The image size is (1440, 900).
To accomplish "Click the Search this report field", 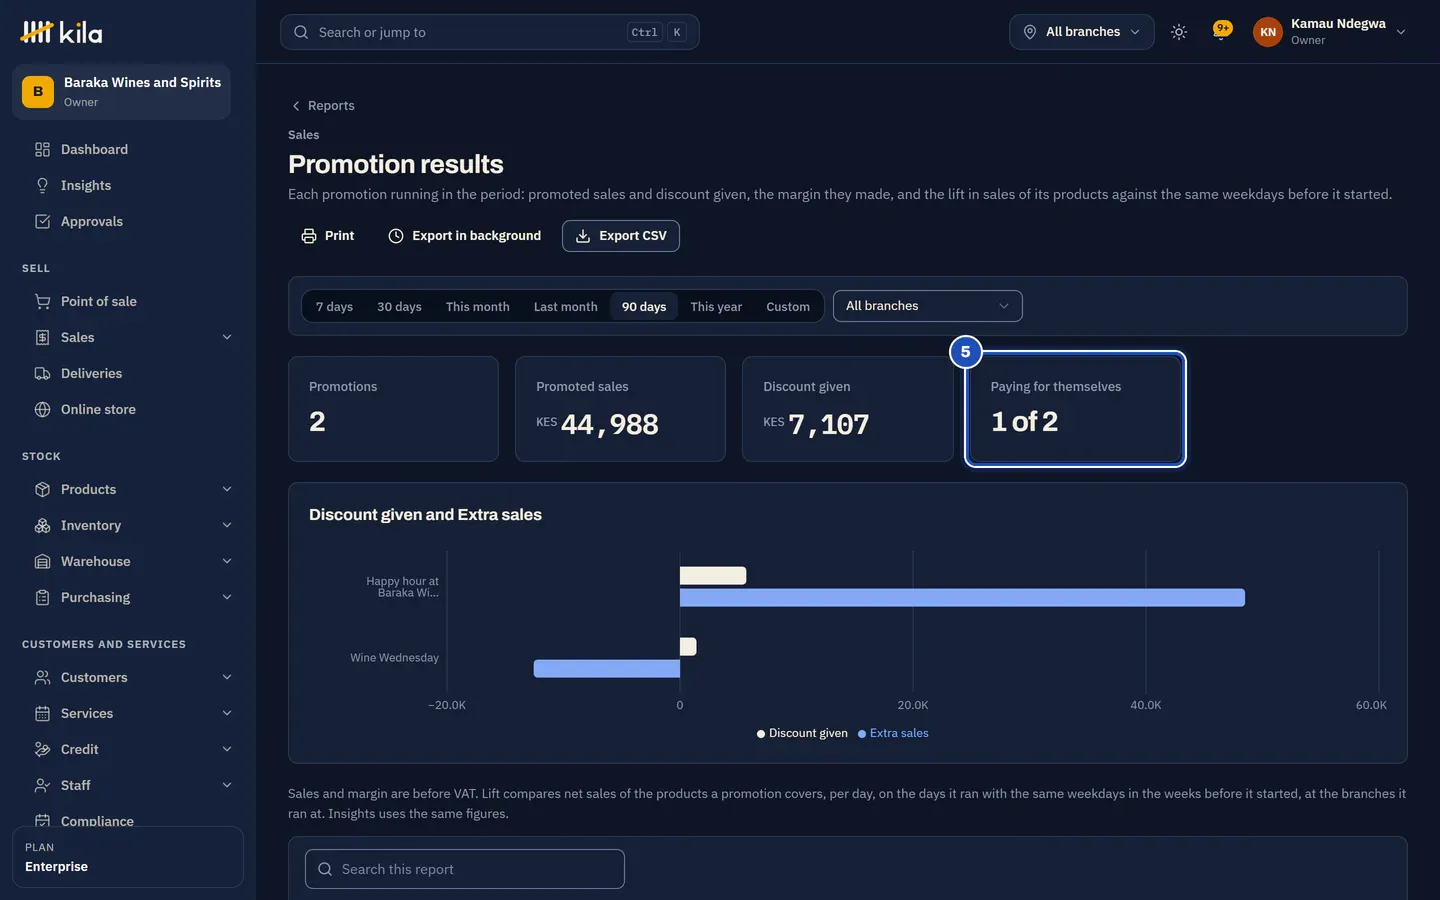I will pos(465,869).
